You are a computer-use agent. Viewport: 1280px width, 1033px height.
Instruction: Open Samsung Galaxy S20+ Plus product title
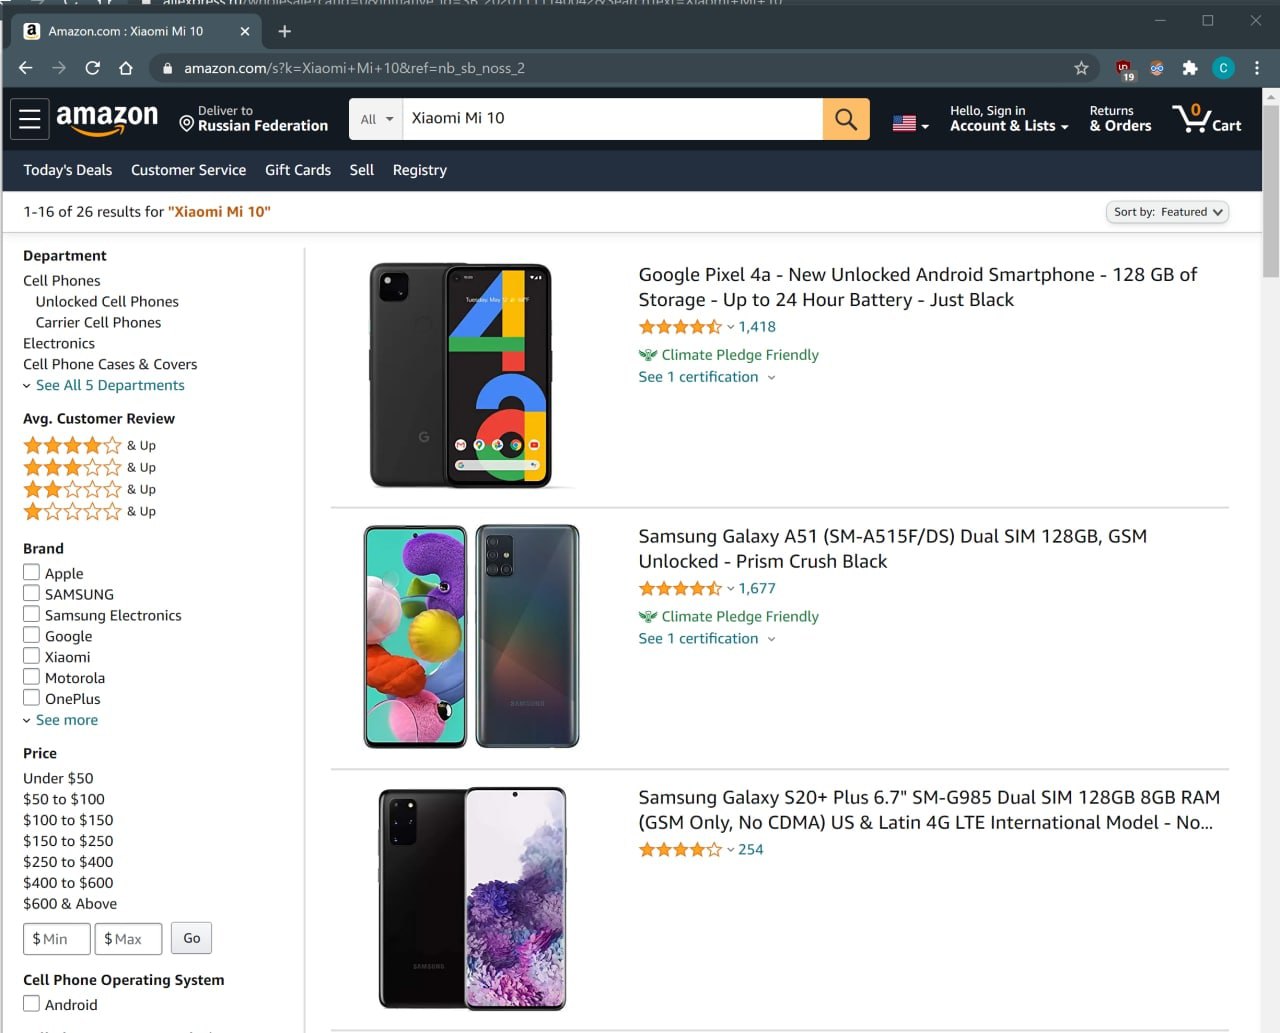[929, 810]
